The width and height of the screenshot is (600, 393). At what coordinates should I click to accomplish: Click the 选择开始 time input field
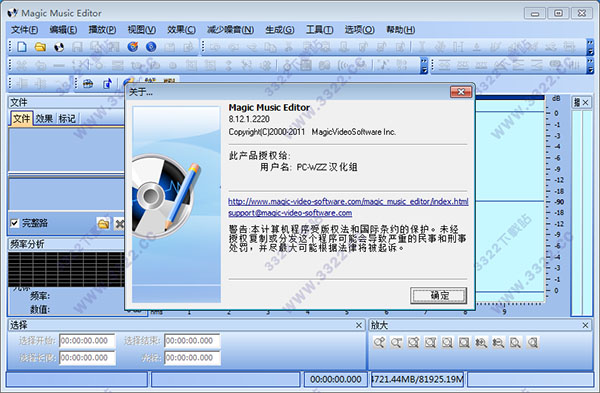(x=87, y=341)
